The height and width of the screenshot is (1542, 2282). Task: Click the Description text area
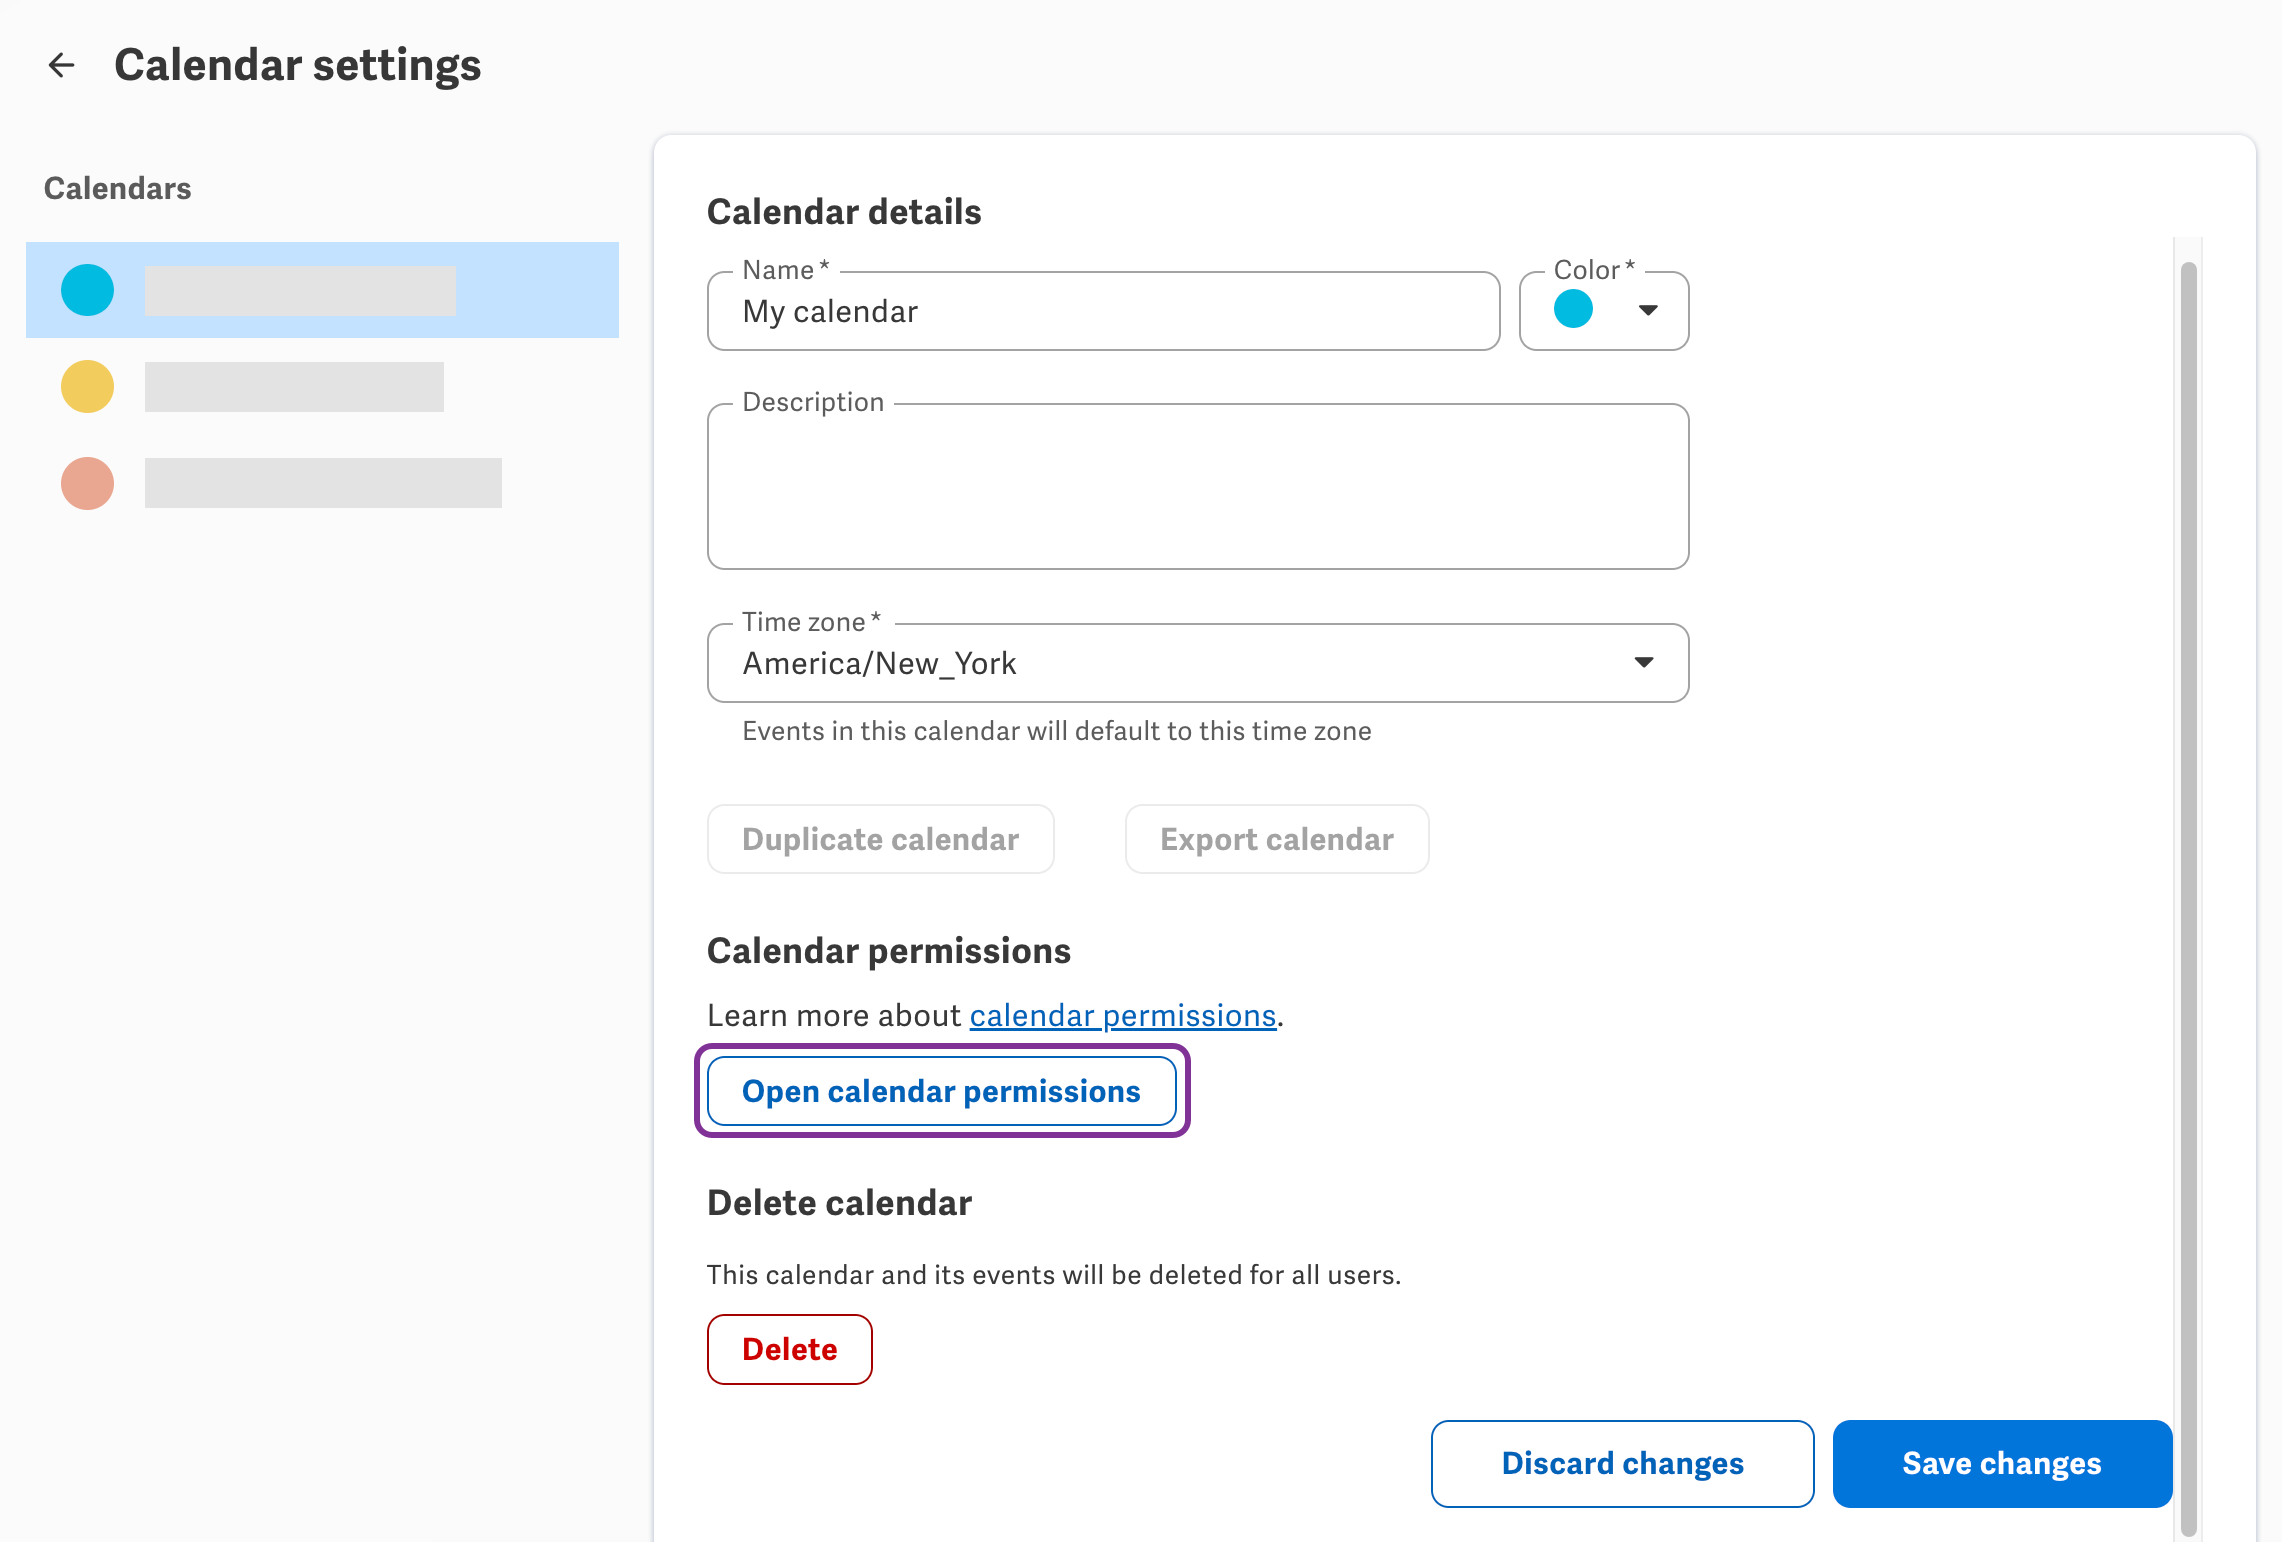click(x=1198, y=487)
